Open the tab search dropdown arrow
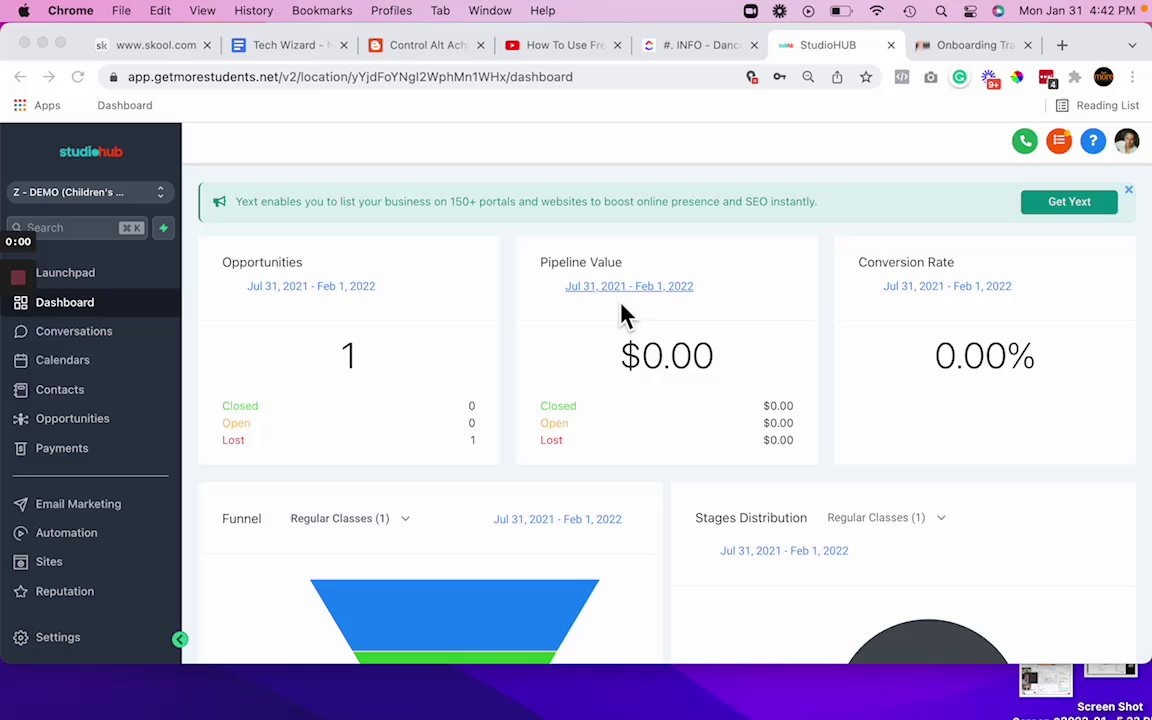 [x=1131, y=46]
